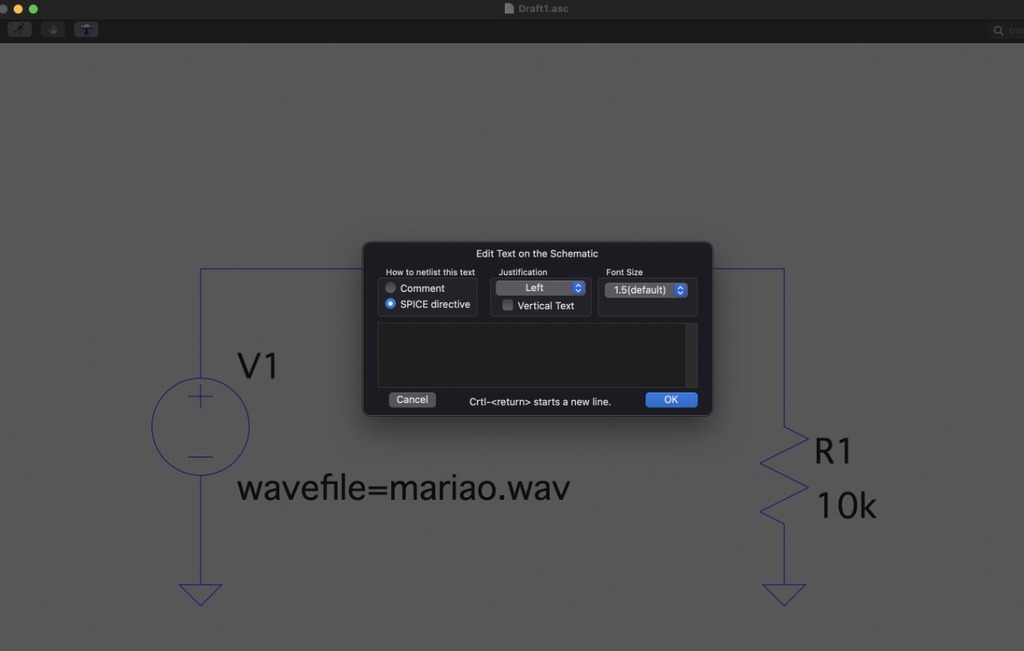Select the SPICE directive radio button
The image size is (1024, 651).
click(x=391, y=304)
